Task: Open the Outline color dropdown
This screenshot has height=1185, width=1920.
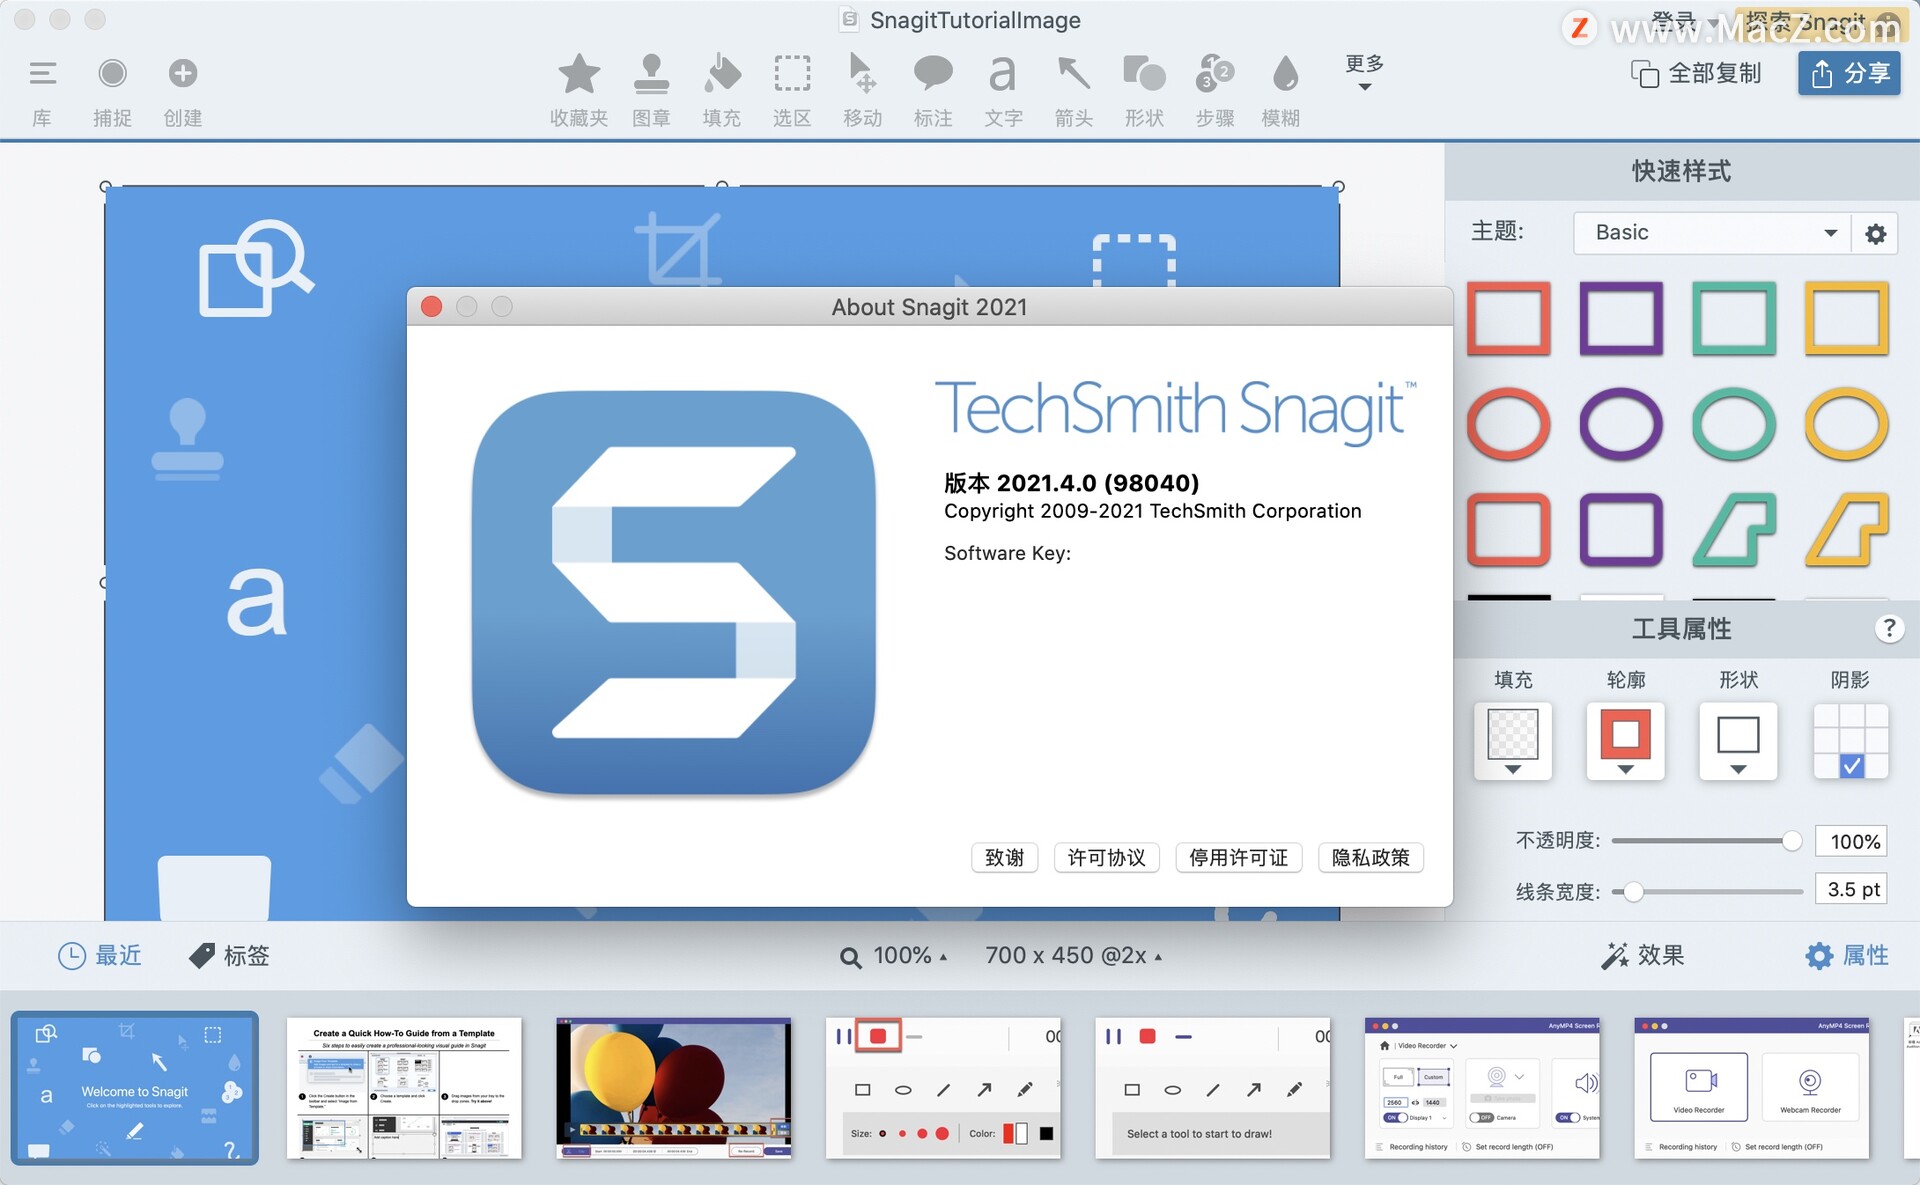Action: pos(1625,741)
